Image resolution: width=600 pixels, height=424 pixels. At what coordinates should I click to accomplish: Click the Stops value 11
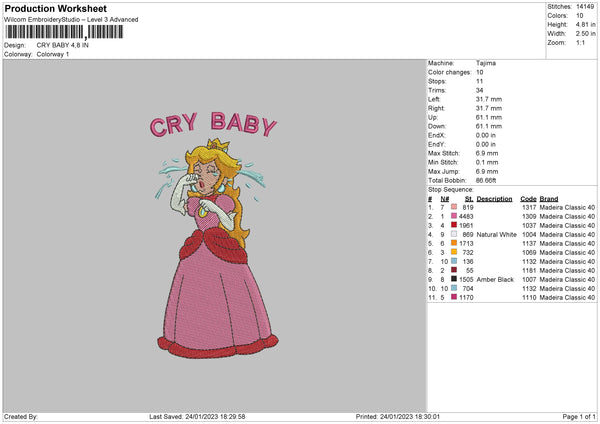click(x=479, y=81)
